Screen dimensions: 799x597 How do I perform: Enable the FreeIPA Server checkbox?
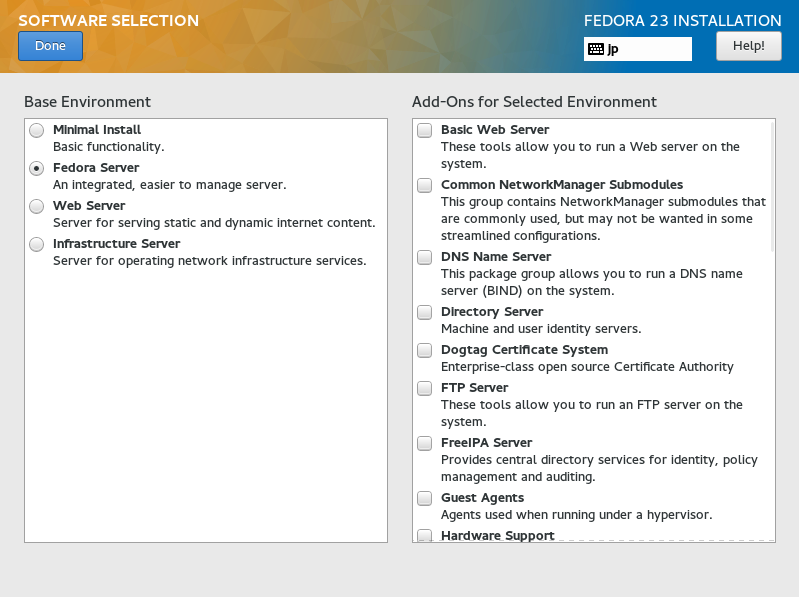pyautogui.click(x=424, y=443)
